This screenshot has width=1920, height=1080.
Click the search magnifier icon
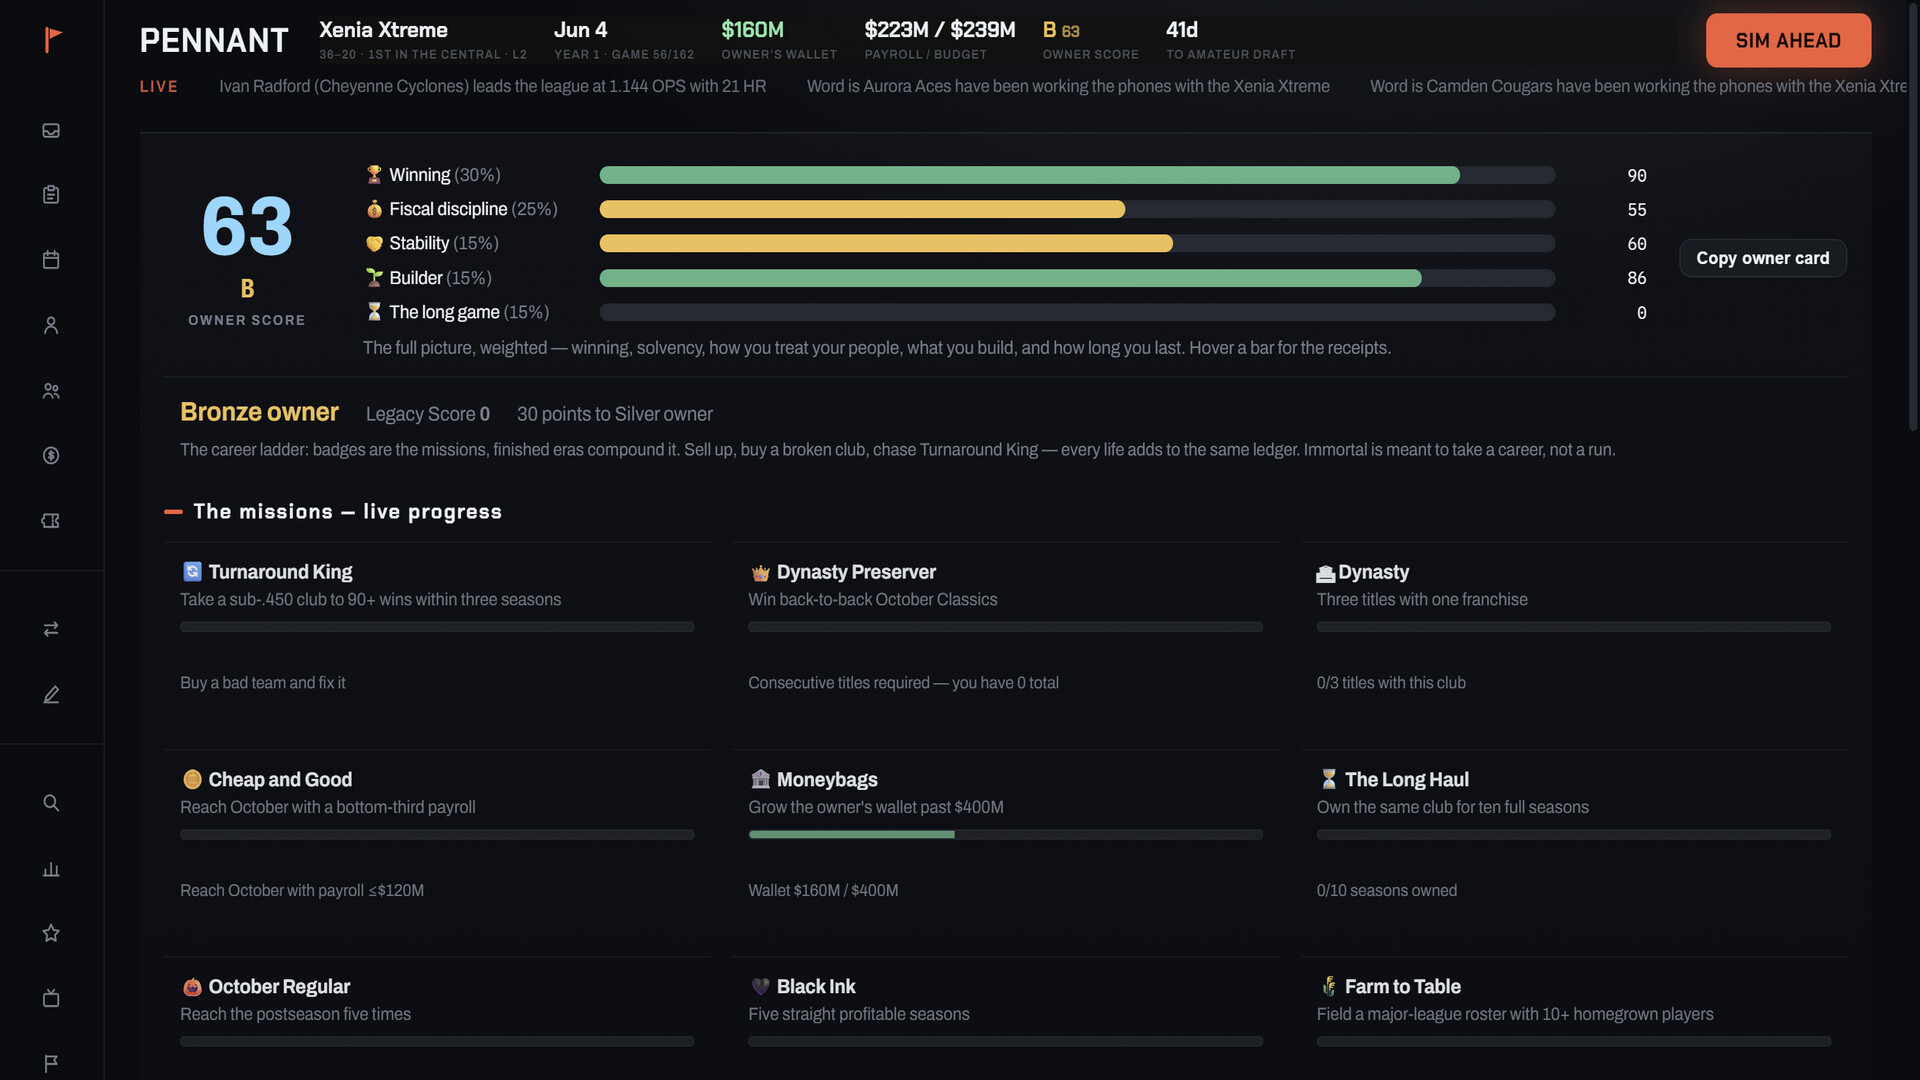[x=51, y=803]
